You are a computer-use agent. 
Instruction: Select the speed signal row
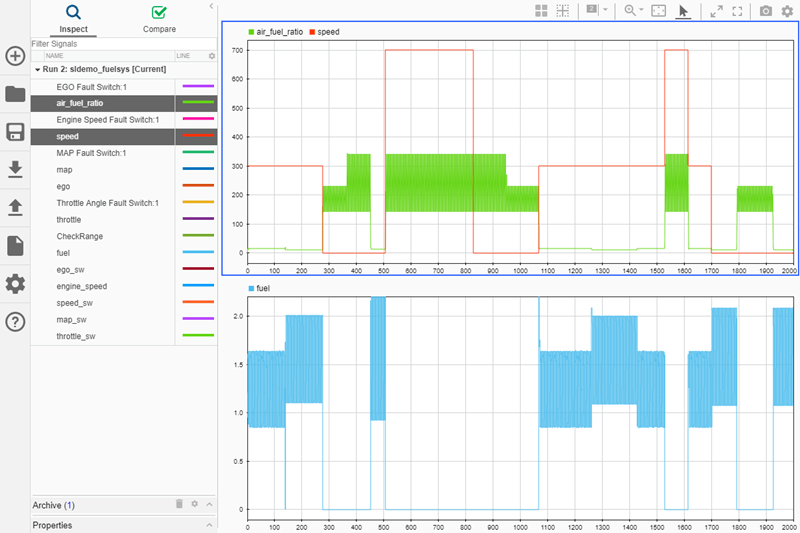click(x=124, y=136)
